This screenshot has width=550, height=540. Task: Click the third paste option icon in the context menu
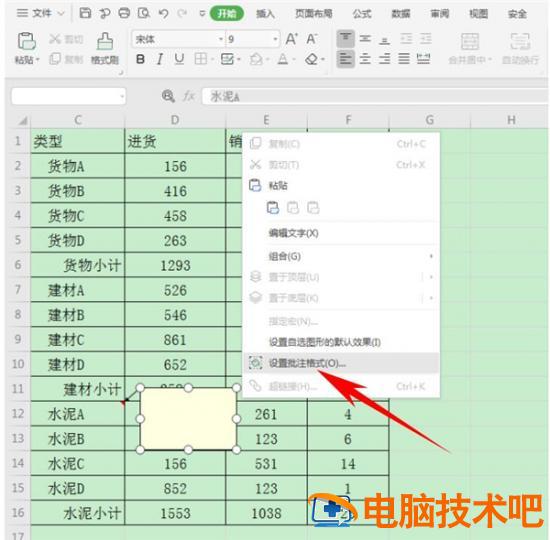tap(313, 208)
